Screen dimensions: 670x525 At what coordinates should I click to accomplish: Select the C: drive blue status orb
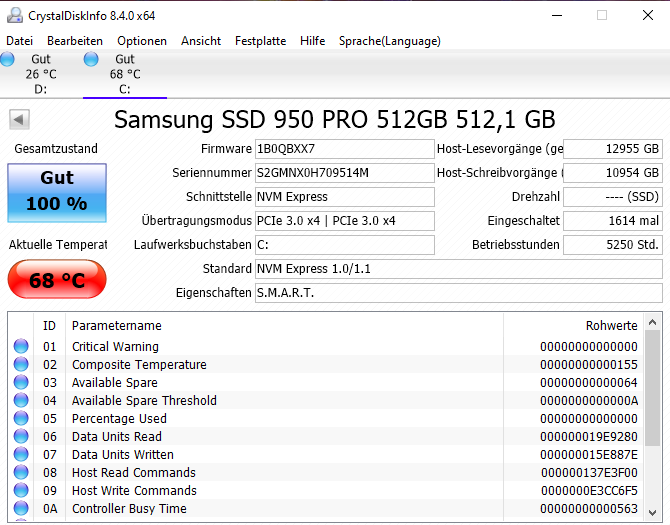click(x=91, y=59)
